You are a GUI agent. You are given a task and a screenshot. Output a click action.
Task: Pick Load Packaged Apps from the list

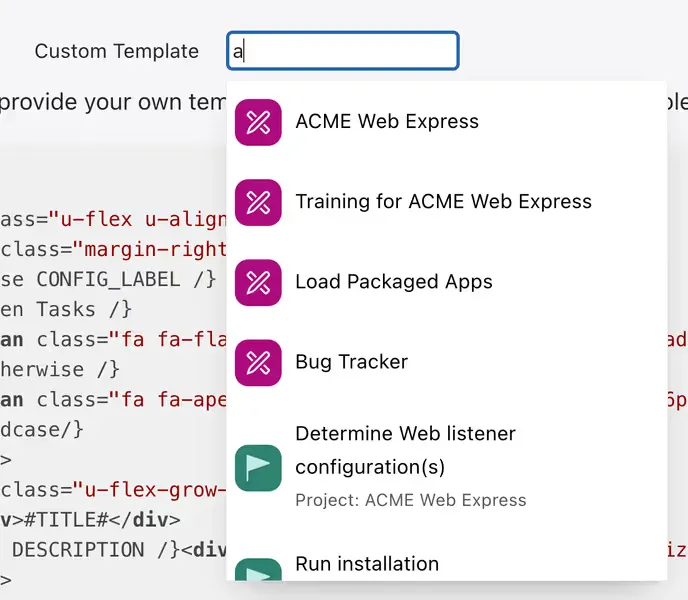(447, 283)
